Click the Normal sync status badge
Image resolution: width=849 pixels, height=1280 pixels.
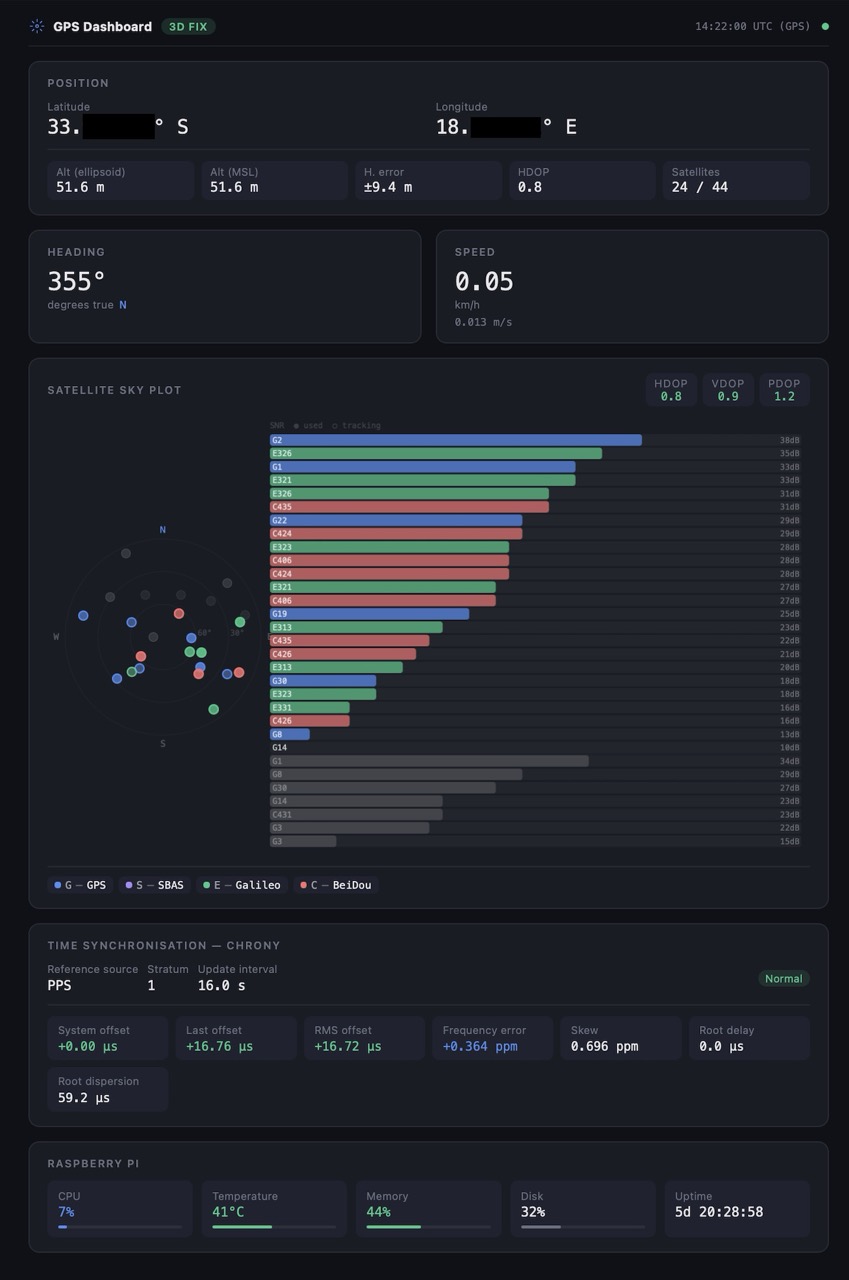(x=783, y=979)
